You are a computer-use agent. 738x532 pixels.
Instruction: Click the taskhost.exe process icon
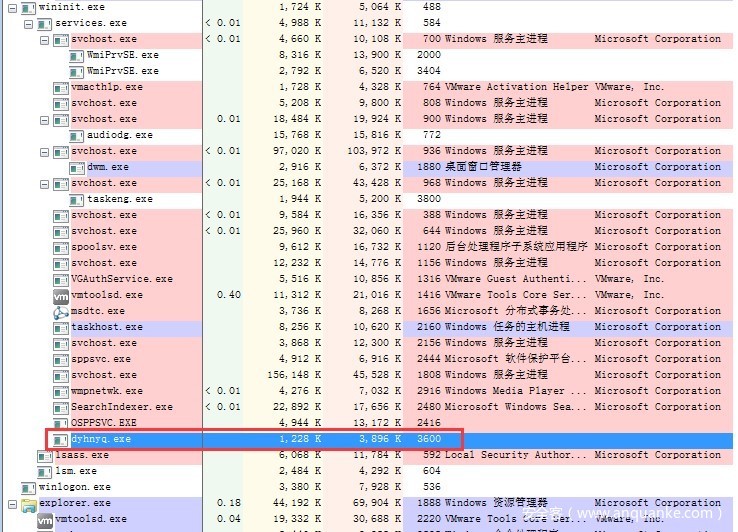(x=61, y=327)
